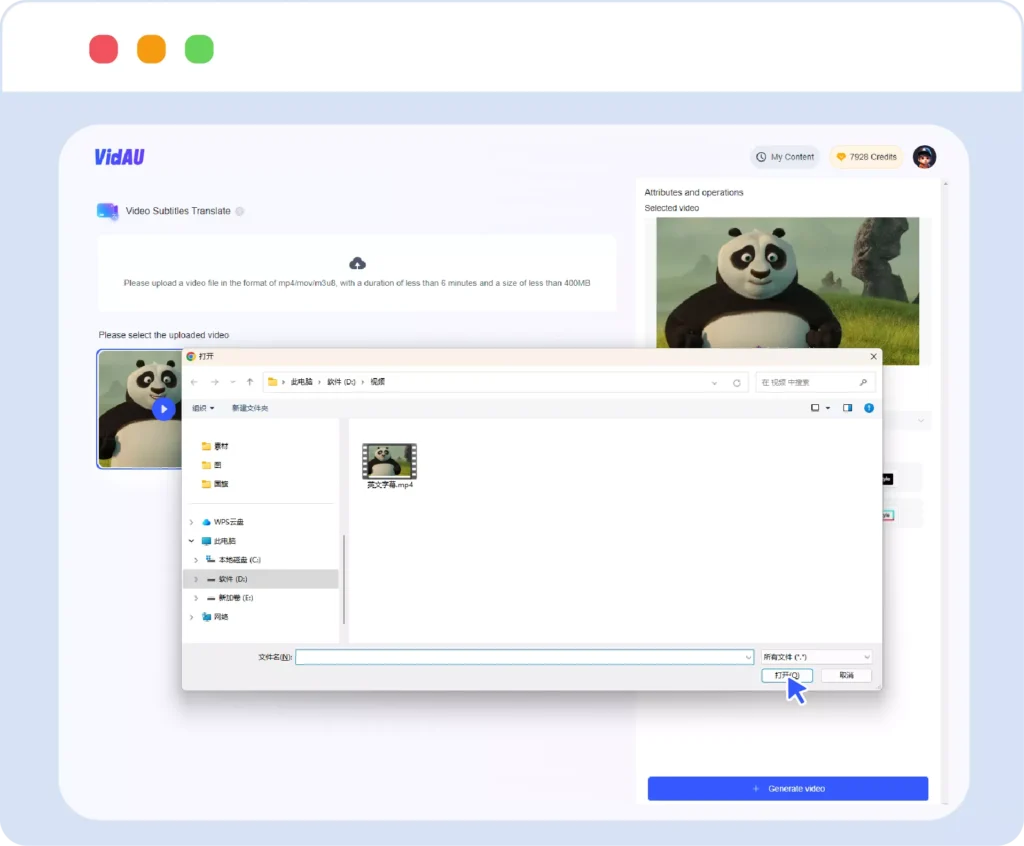Image resolution: width=1024 pixels, height=846 pixels.
Task: Click the change view icon
Action: (x=815, y=408)
